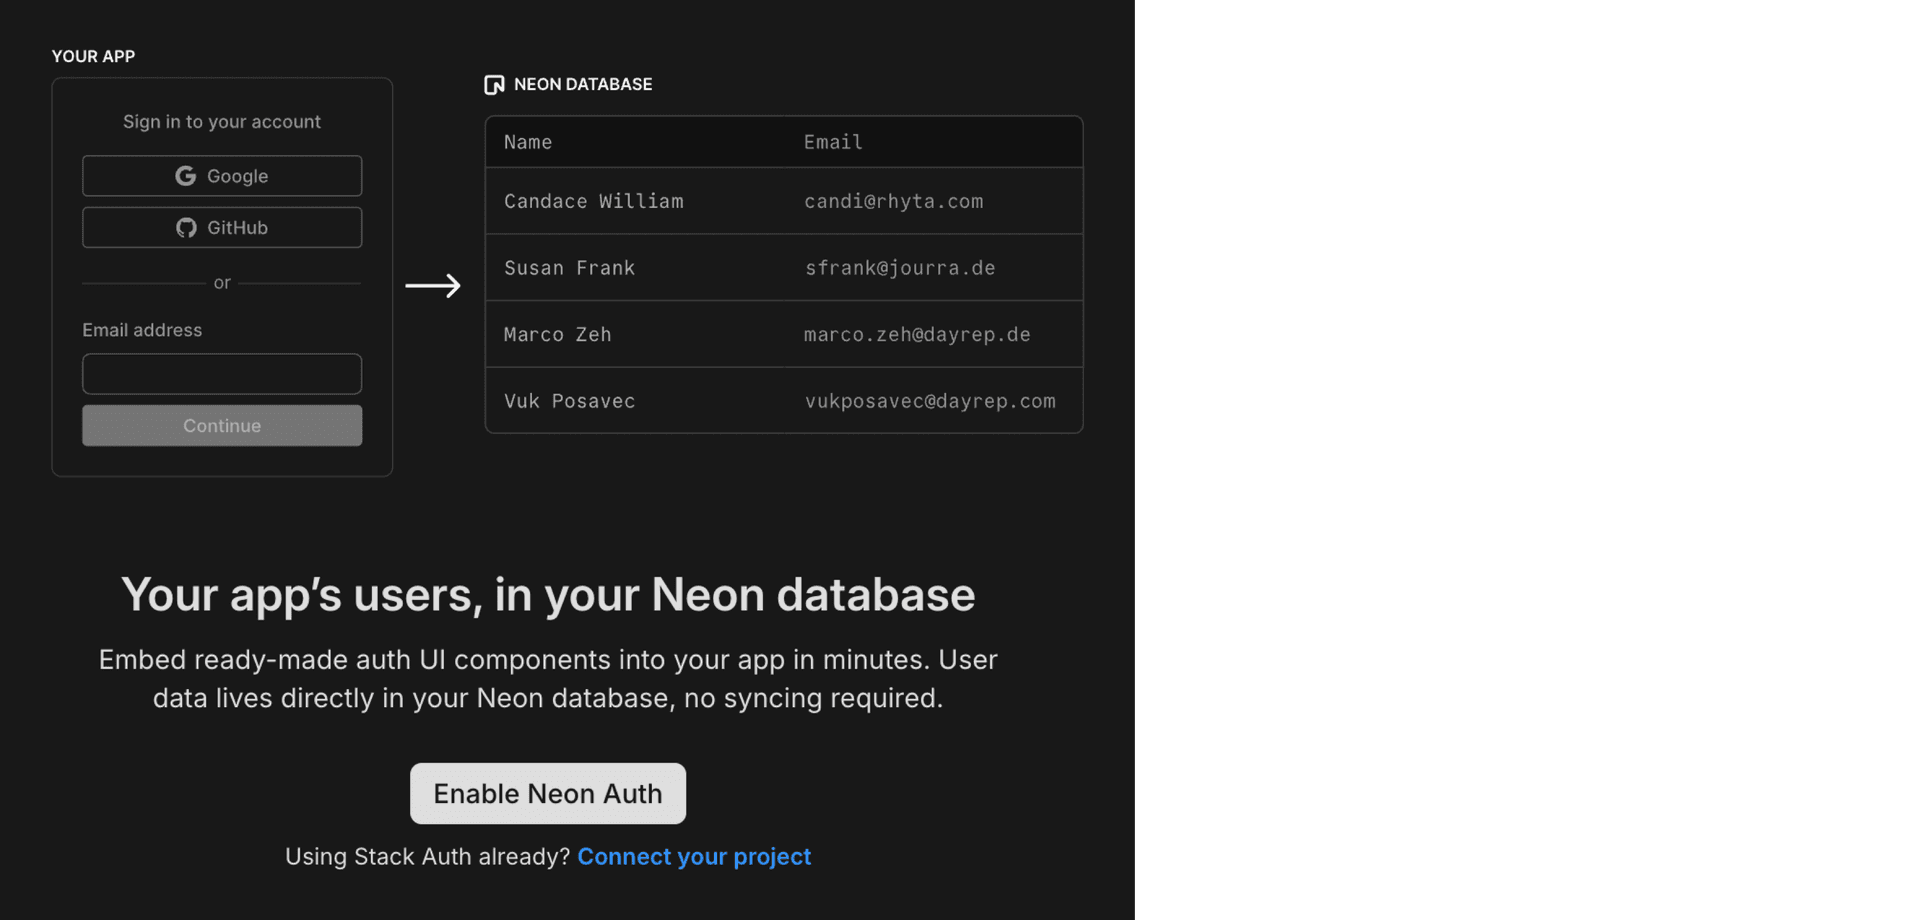
Task: Click the Google logo icon on sign-in button
Action: (186, 175)
